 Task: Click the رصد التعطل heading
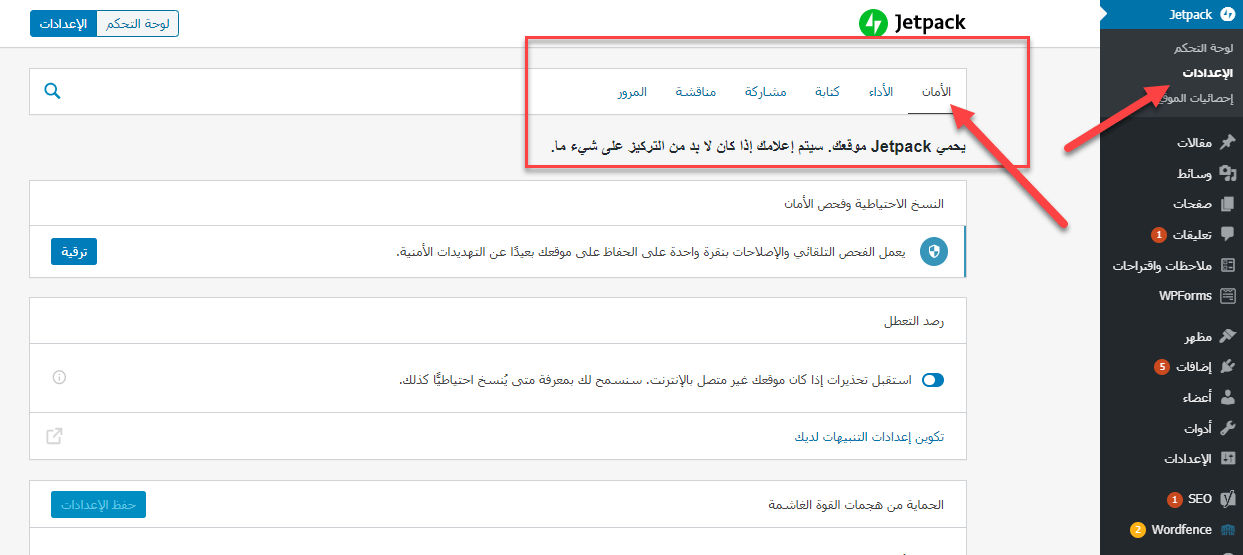click(914, 321)
